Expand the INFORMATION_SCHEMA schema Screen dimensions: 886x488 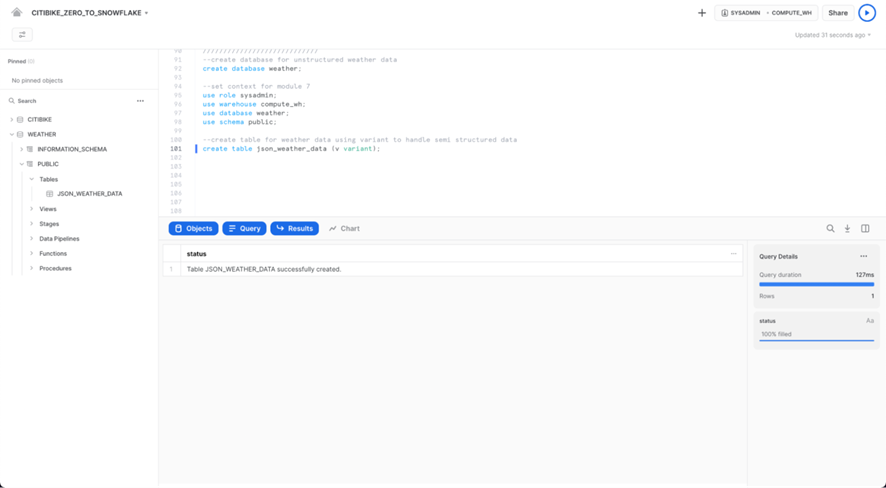[x=22, y=149]
